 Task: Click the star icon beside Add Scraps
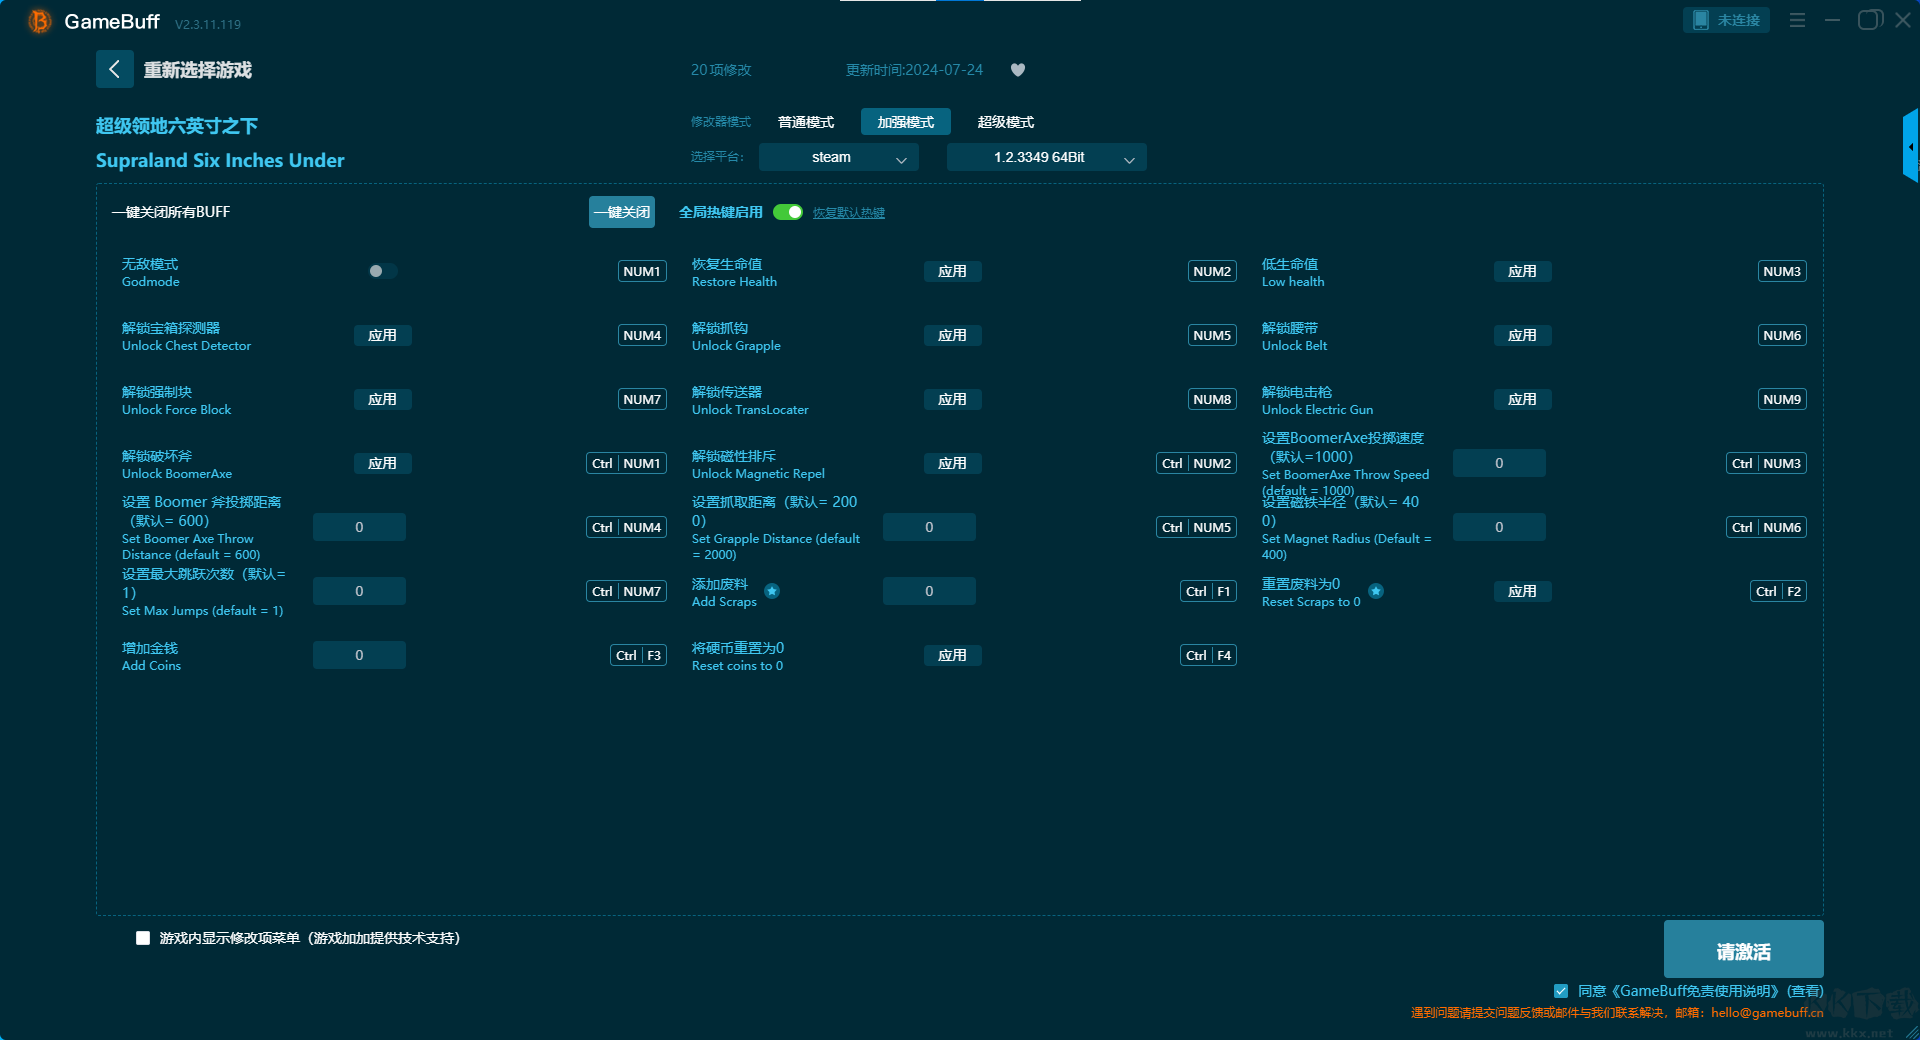pyautogui.click(x=772, y=591)
